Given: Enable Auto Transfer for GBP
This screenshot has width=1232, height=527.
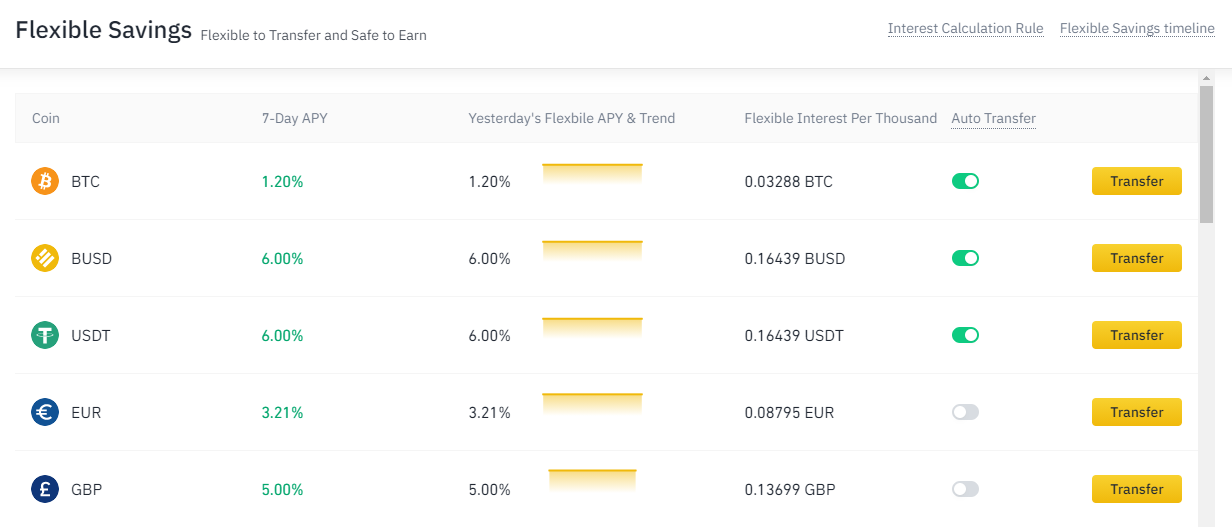Looking at the screenshot, I should [x=965, y=489].
